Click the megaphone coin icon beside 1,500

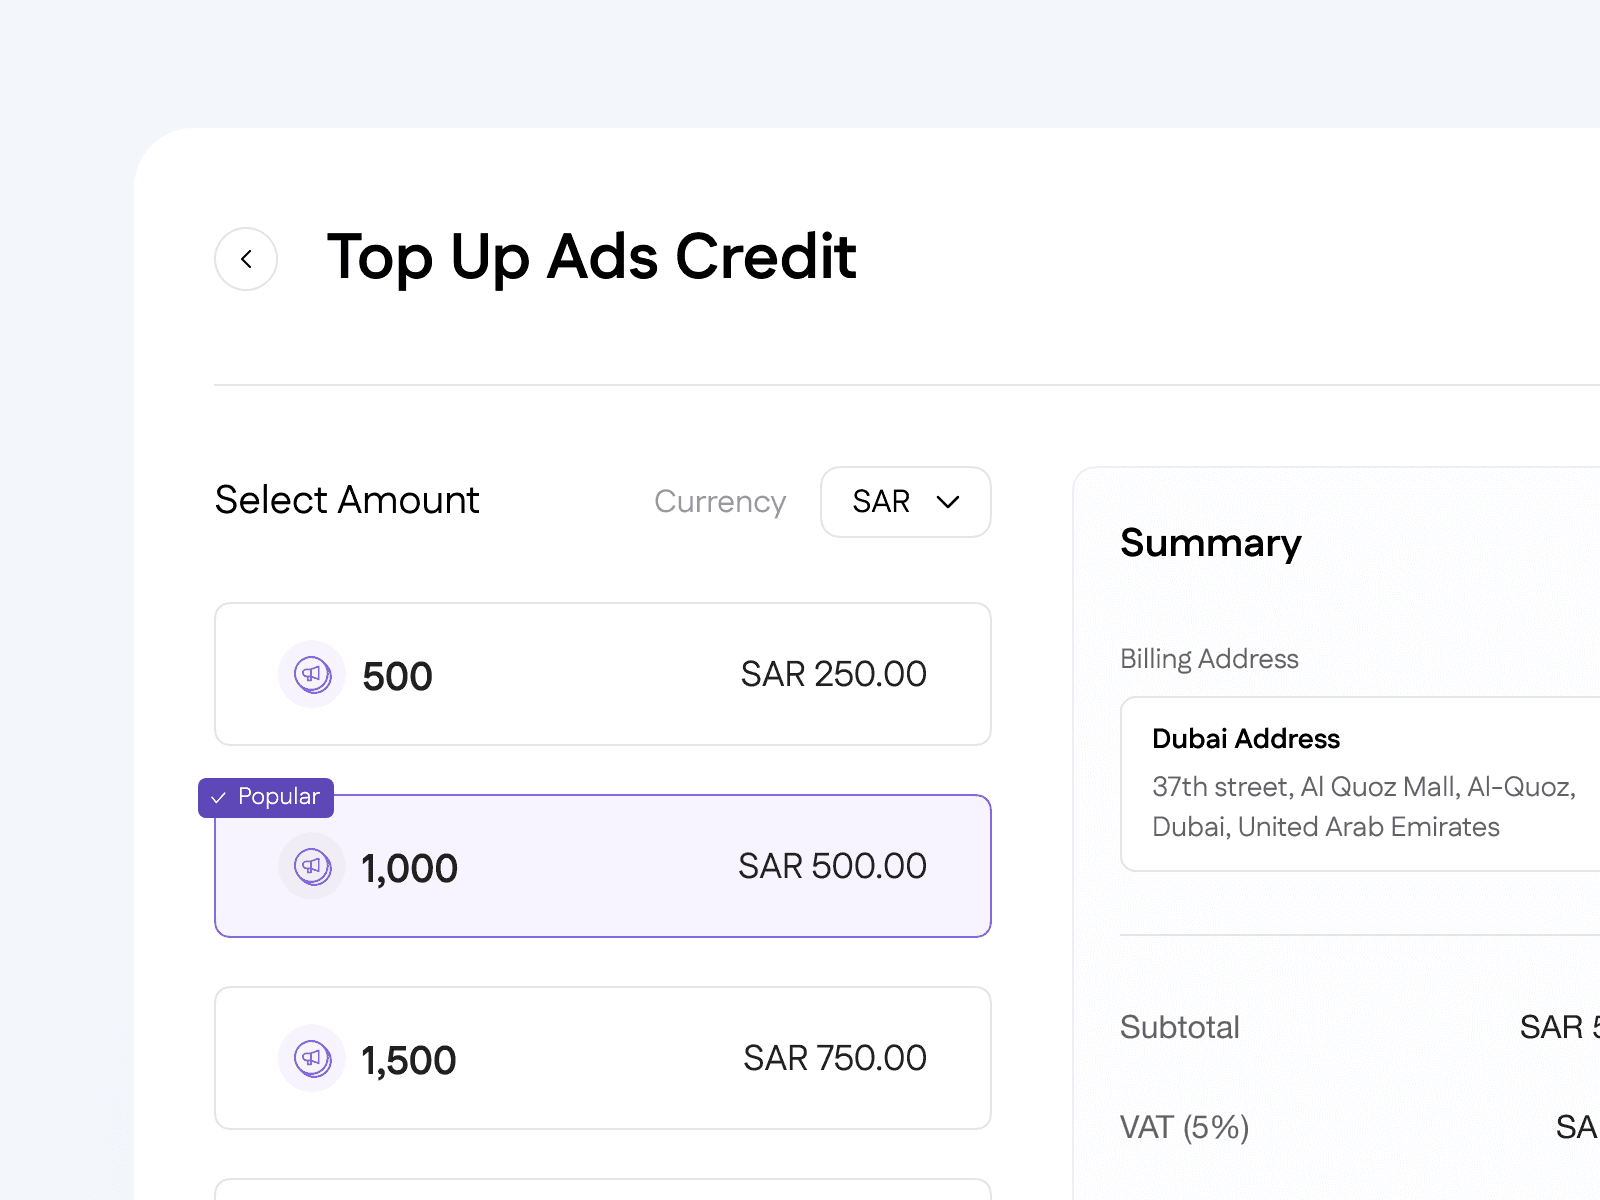coord(312,1058)
